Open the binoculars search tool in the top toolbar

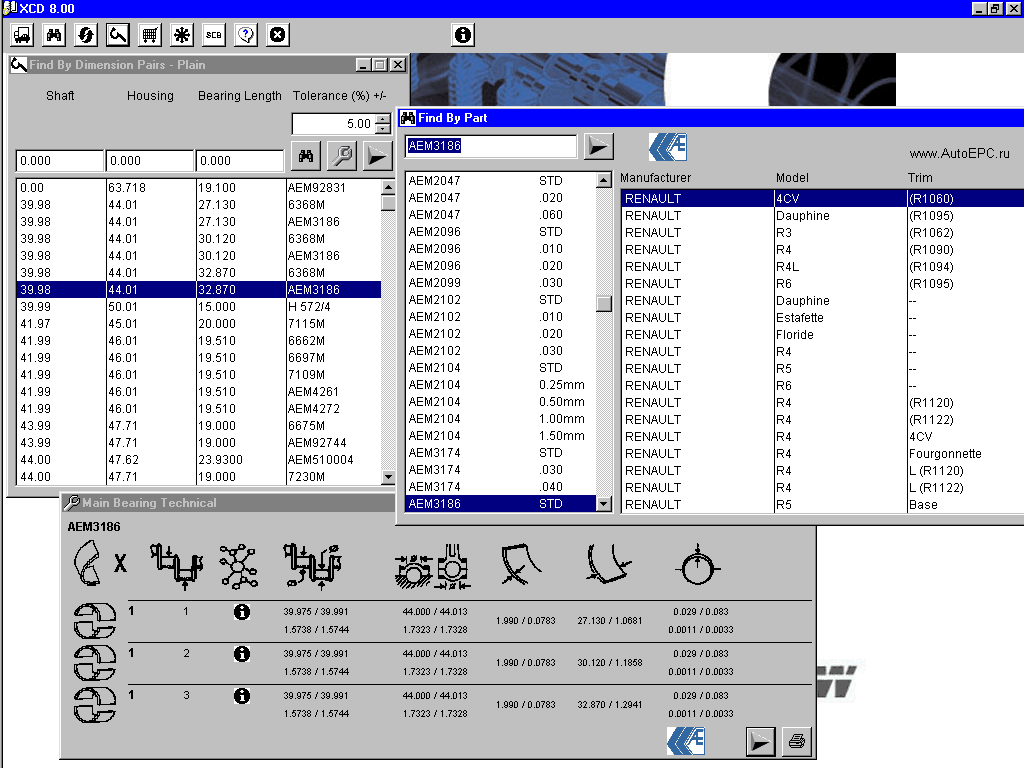pos(54,35)
